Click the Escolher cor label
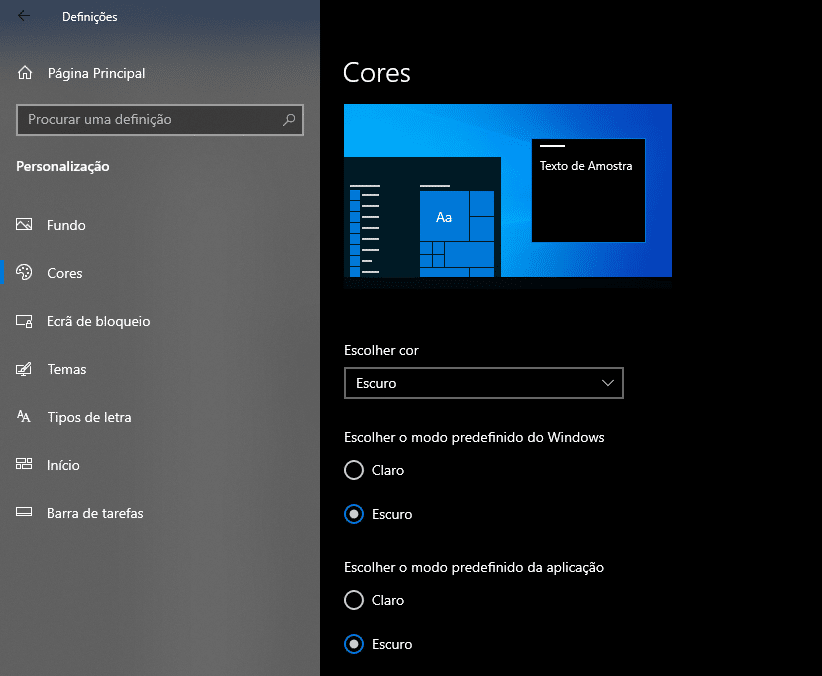The width and height of the screenshot is (822, 676). tap(381, 350)
